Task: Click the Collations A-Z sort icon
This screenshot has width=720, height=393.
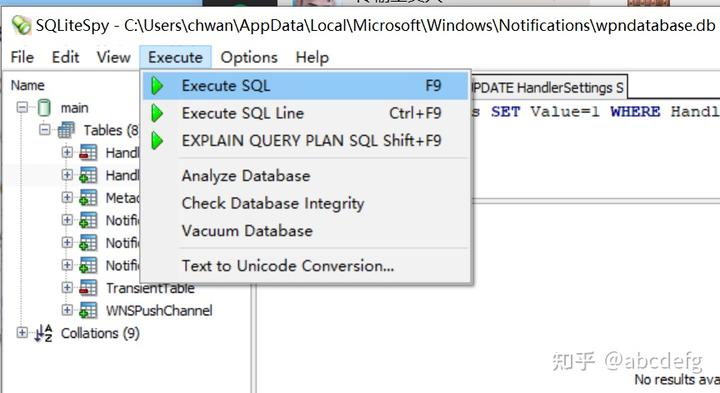Action: pyautogui.click(x=44, y=333)
